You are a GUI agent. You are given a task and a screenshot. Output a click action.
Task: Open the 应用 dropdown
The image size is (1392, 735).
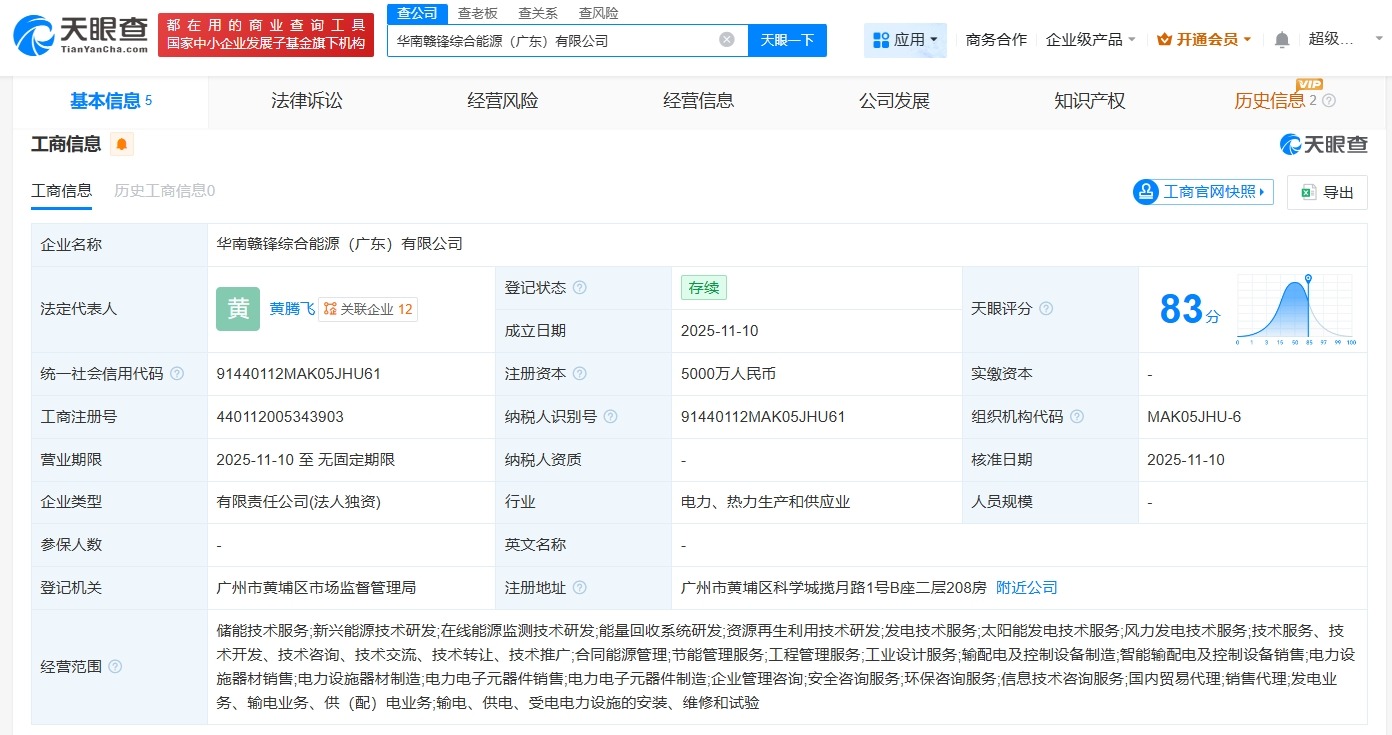905,40
